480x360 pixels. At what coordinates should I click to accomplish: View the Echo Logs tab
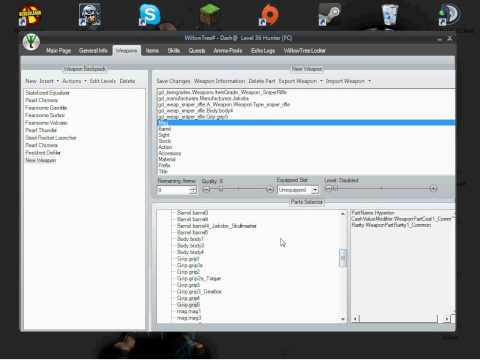click(x=263, y=51)
